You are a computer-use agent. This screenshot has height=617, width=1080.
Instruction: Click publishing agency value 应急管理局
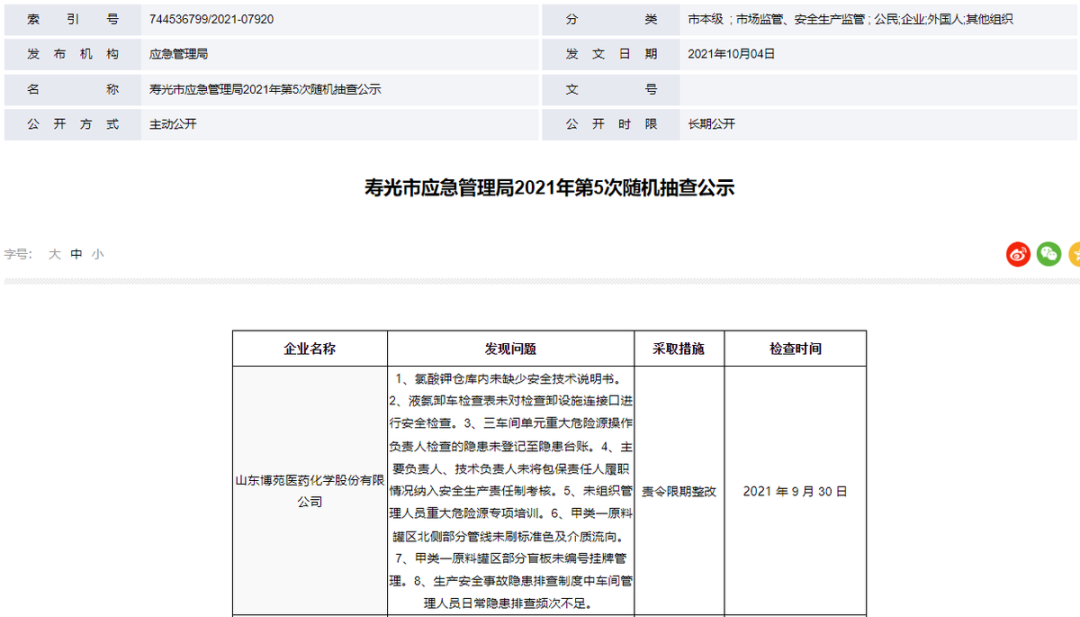tap(178, 54)
